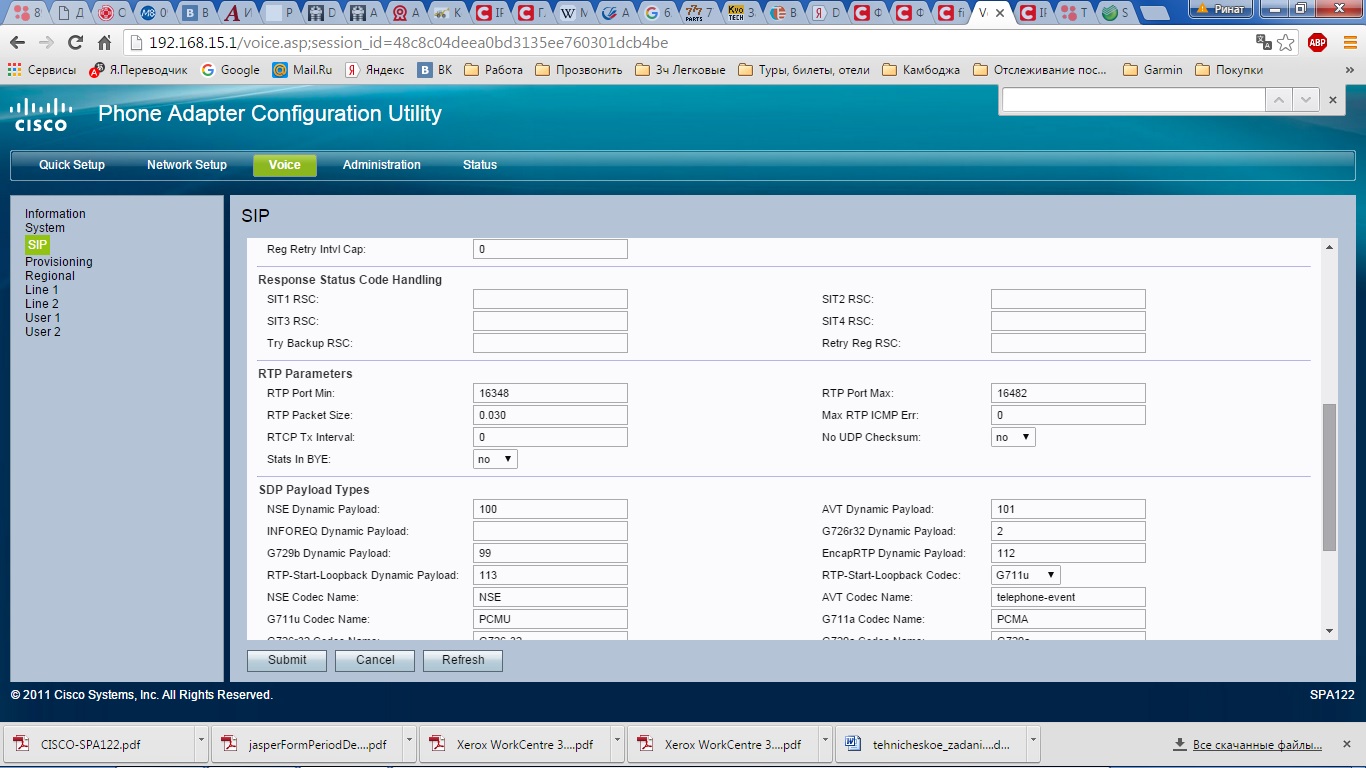Viewport: 1366px width, 768px height.
Task: Open the downloaded CISCO-SPA122.pdf file
Action: point(100,745)
